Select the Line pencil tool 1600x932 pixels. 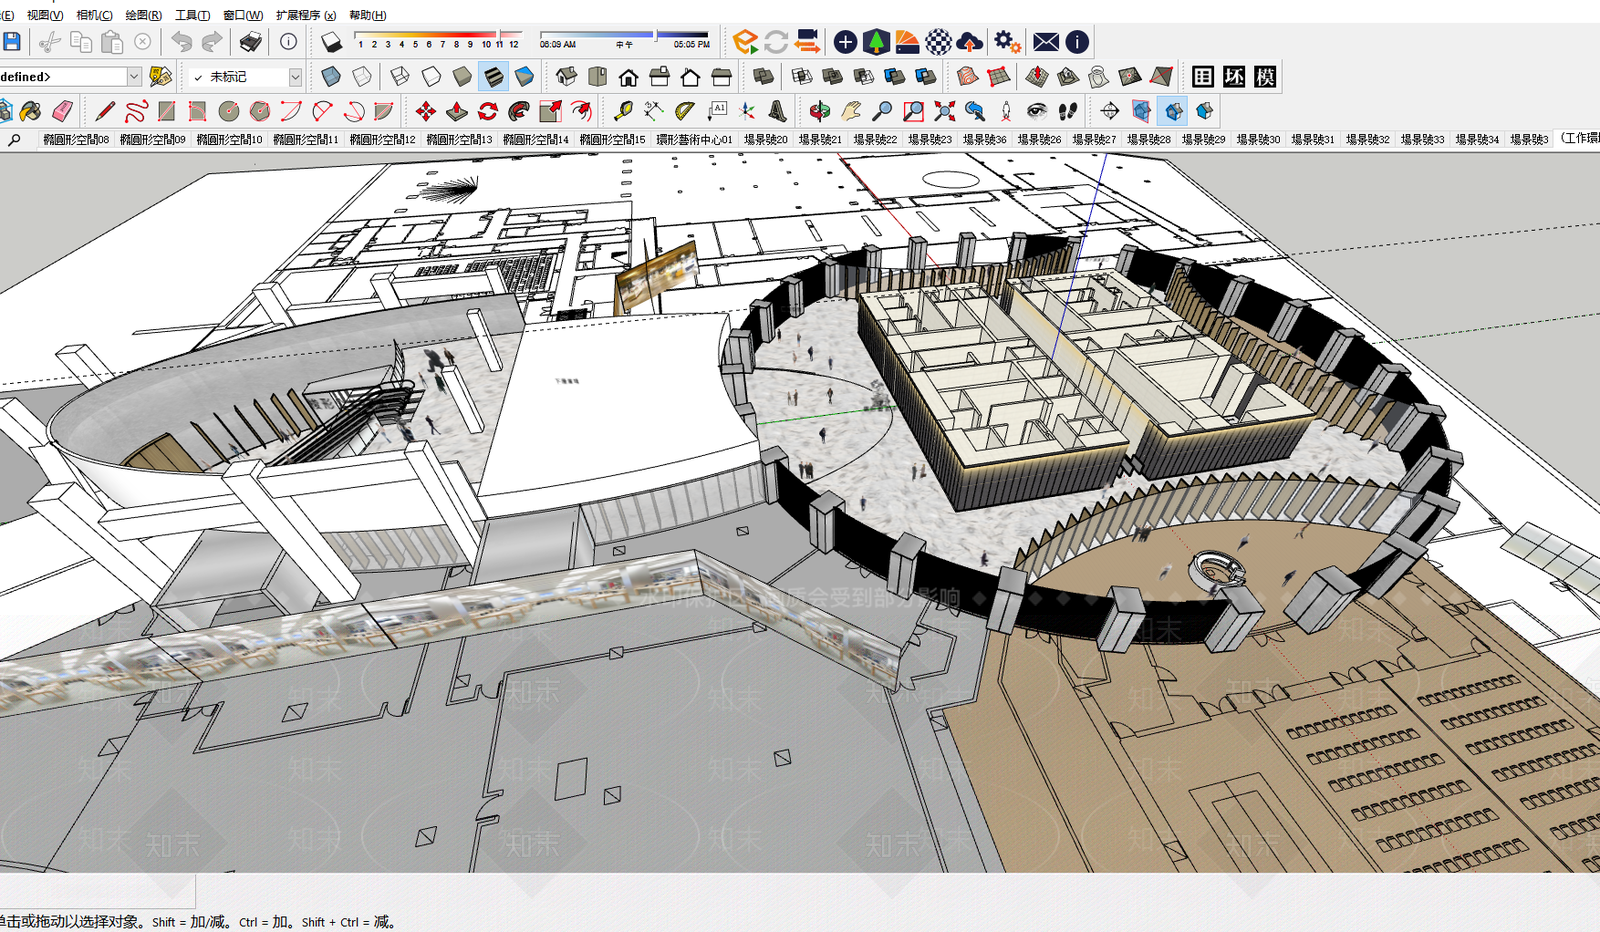pos(105,111)
